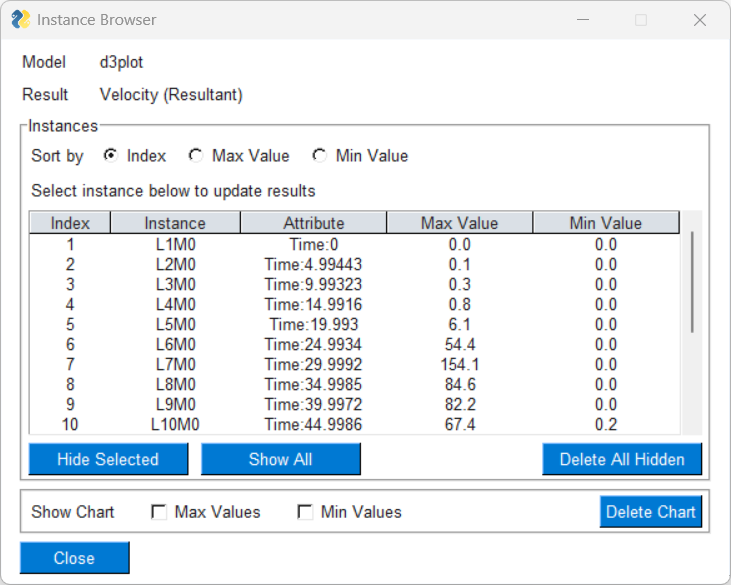731x585 pixels.
Task: Click the Index column header
Action: coord(70,223)
